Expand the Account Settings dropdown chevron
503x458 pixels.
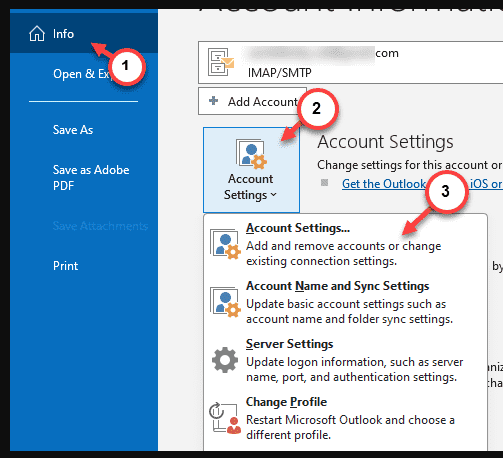[274, 195]
